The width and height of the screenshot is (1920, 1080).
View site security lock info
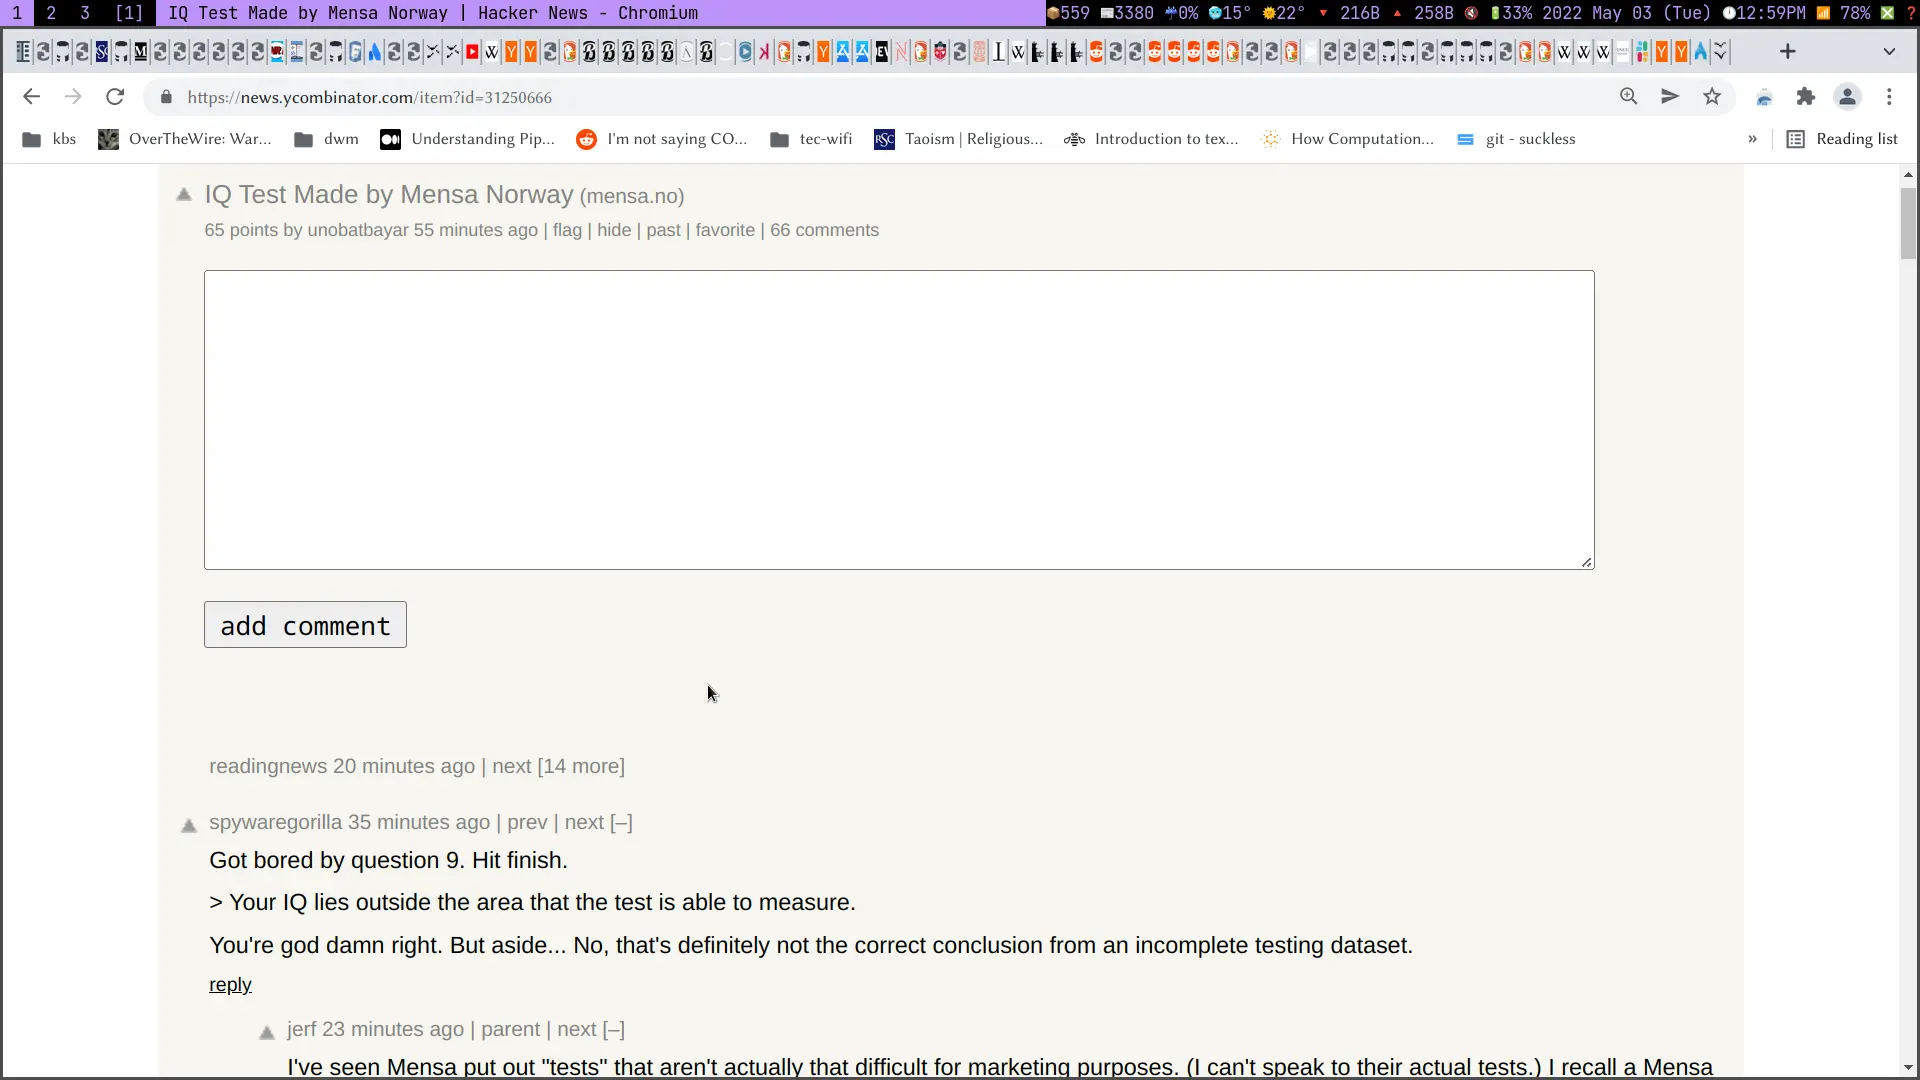point(167,97)
